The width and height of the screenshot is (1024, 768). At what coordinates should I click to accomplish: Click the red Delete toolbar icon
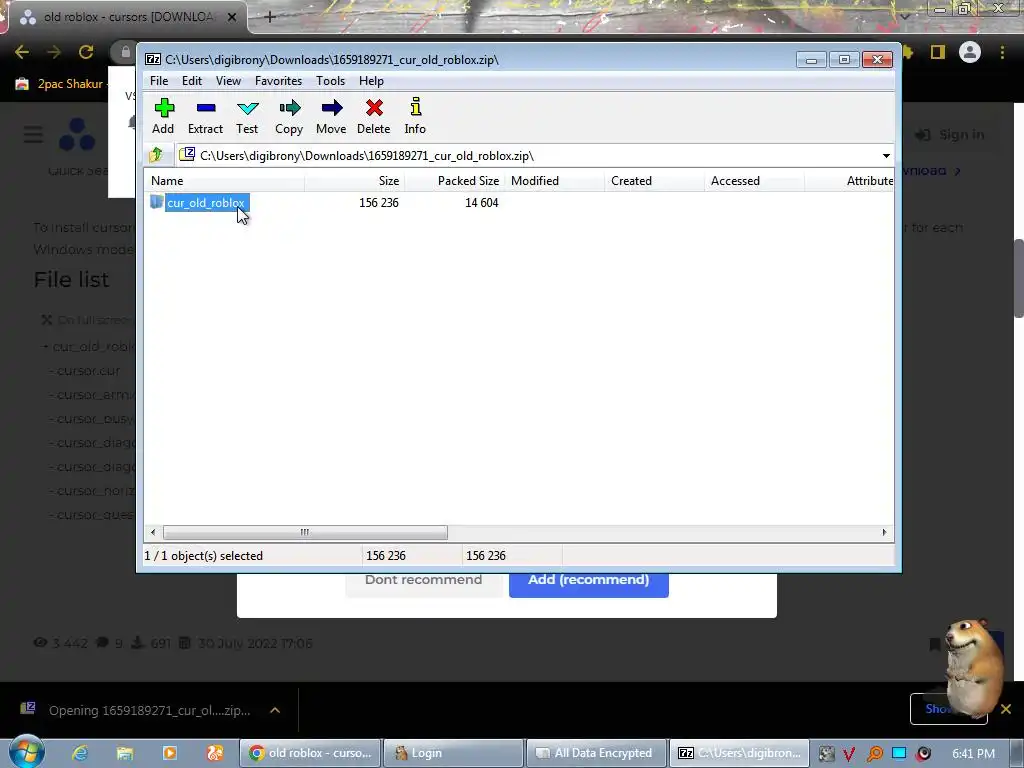coord(374,116)
